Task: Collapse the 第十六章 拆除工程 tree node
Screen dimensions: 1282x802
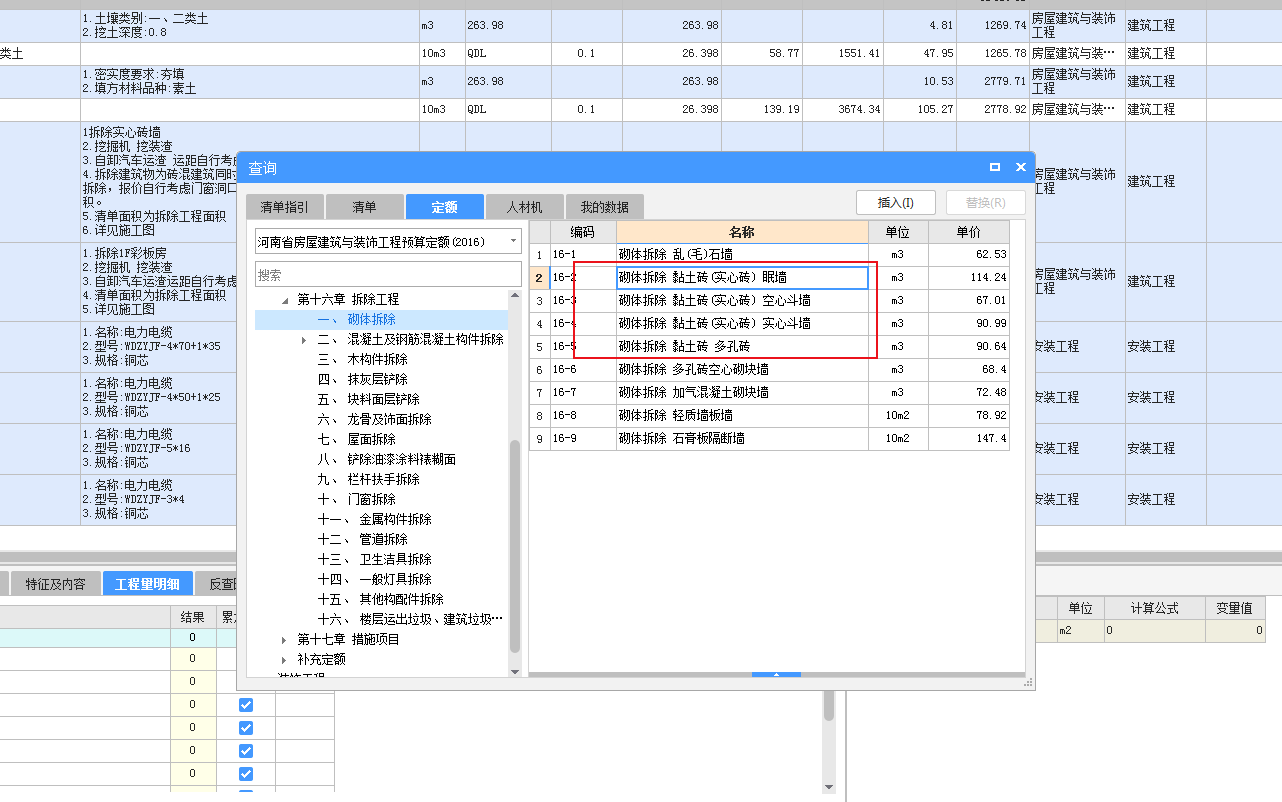Action: (285, 300)
